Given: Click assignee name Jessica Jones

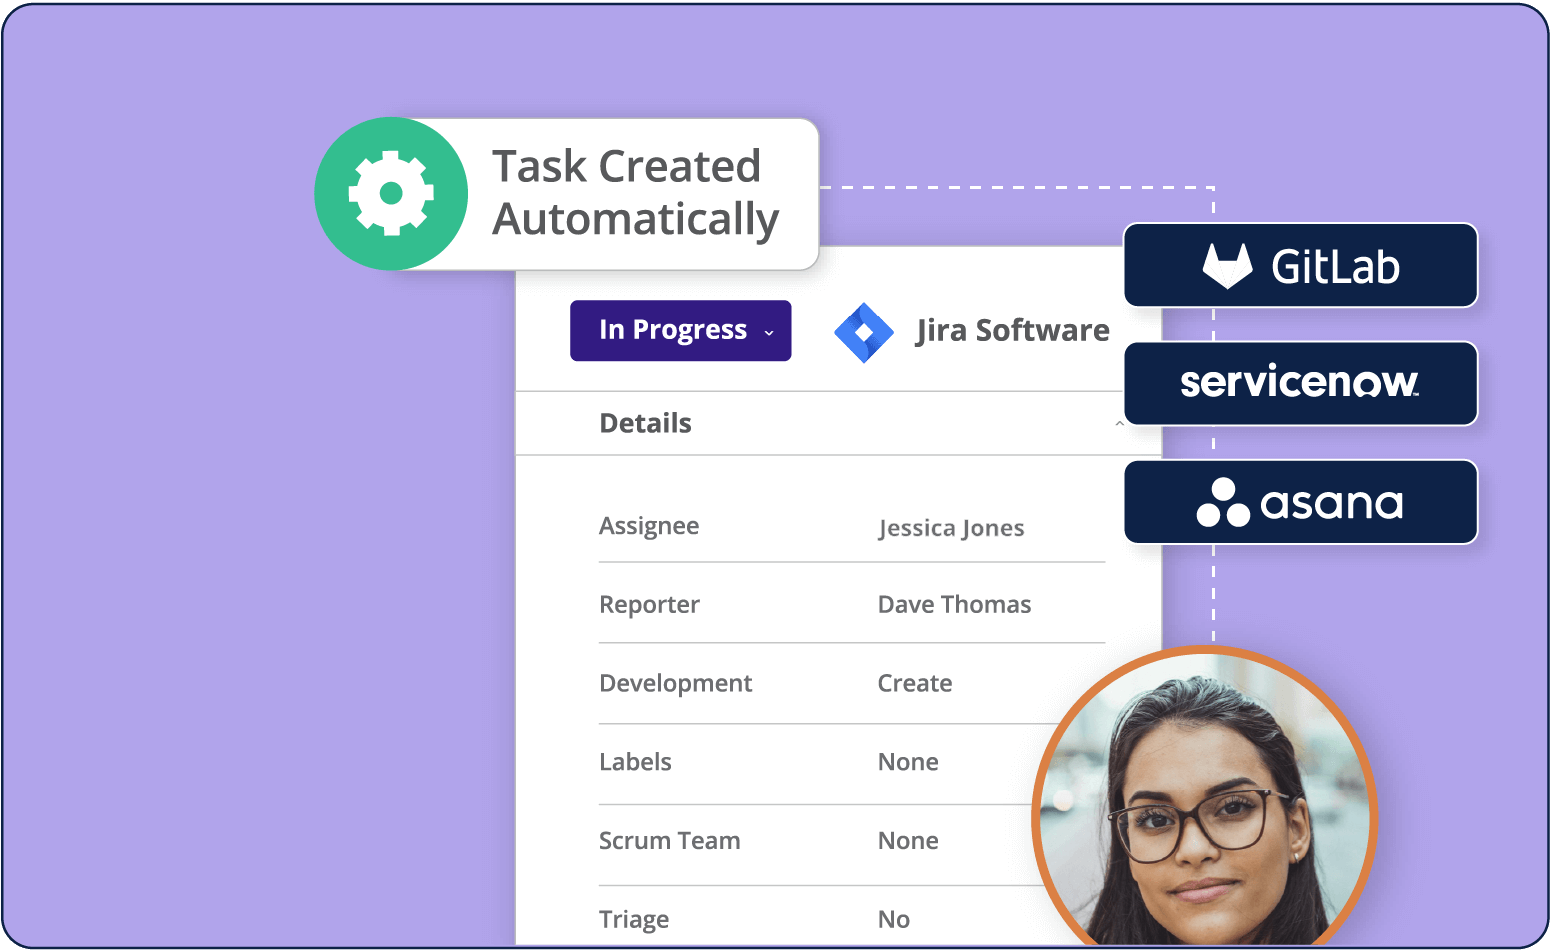Looking at the screenshot, I should 951,528.
